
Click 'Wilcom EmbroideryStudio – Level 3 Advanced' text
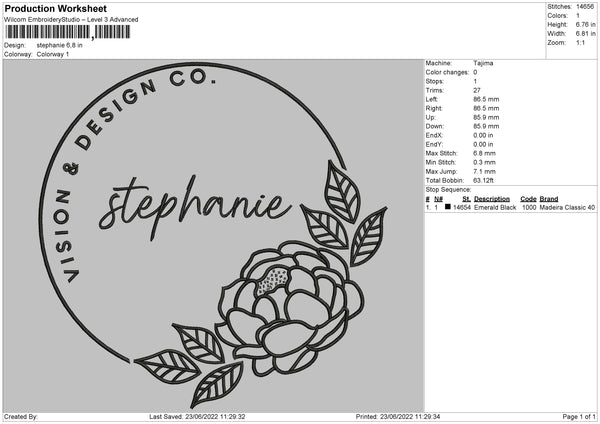[x=71, y=20]
